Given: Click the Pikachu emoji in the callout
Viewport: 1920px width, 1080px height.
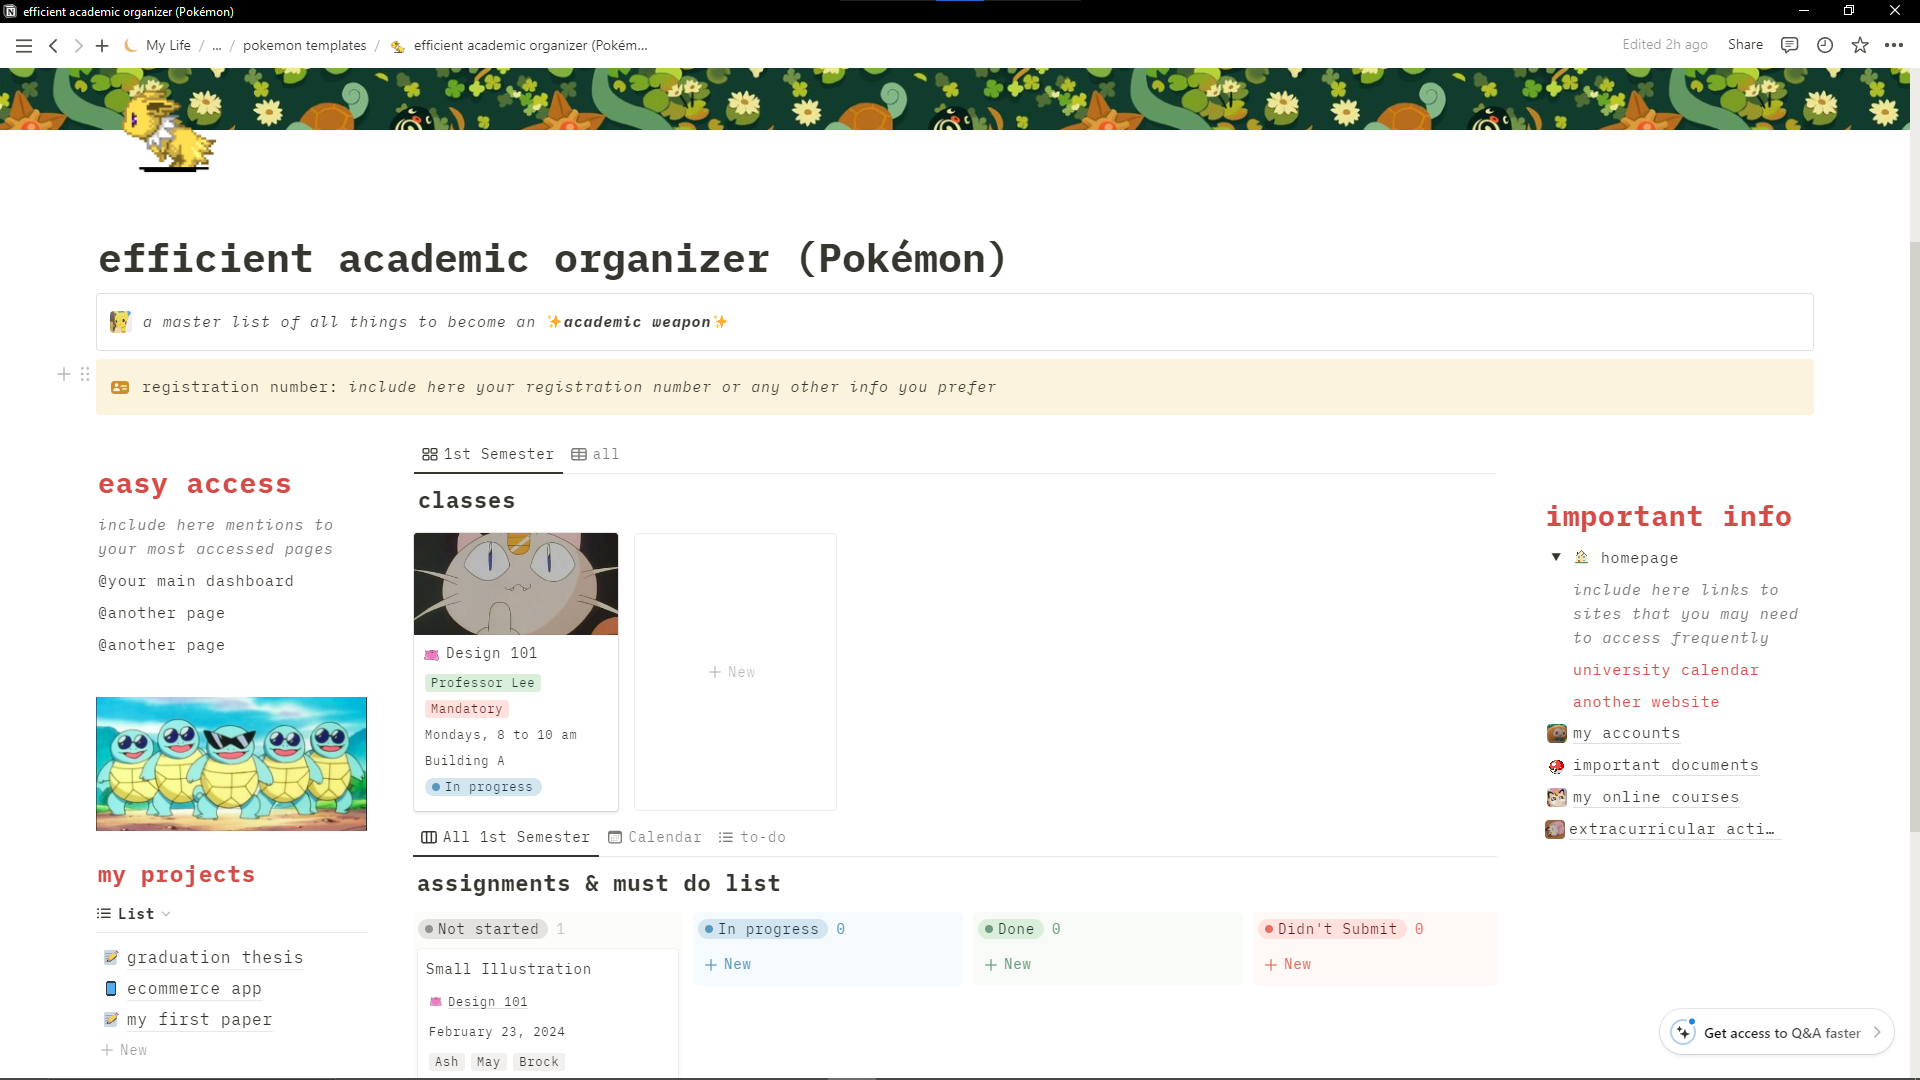Looking at the screenshot, I should [120, 321].
